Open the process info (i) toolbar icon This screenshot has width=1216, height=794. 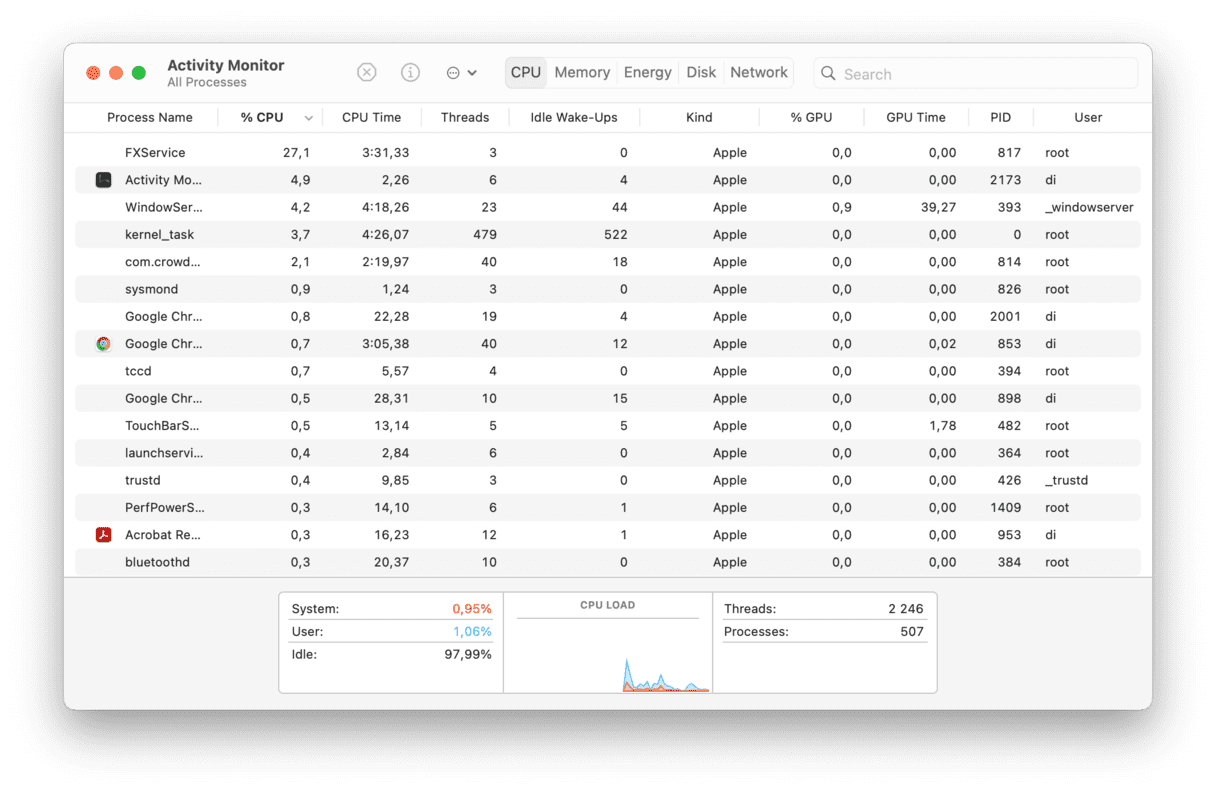(410, 73)
